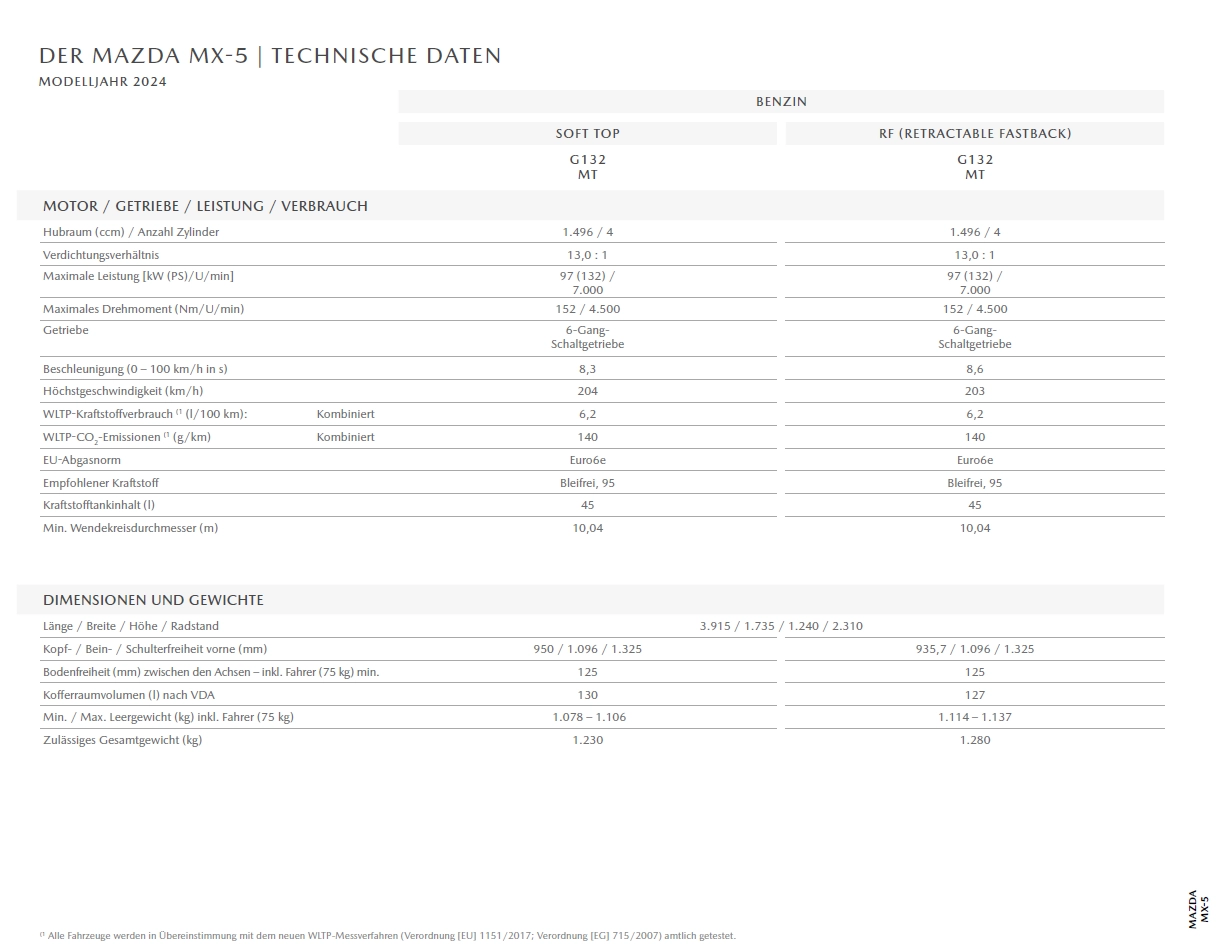Click 'Min. / Max. Leergewicht (kg)' label
The height and width of the screenshot is (949, 1218).
(x=168, y=717)
